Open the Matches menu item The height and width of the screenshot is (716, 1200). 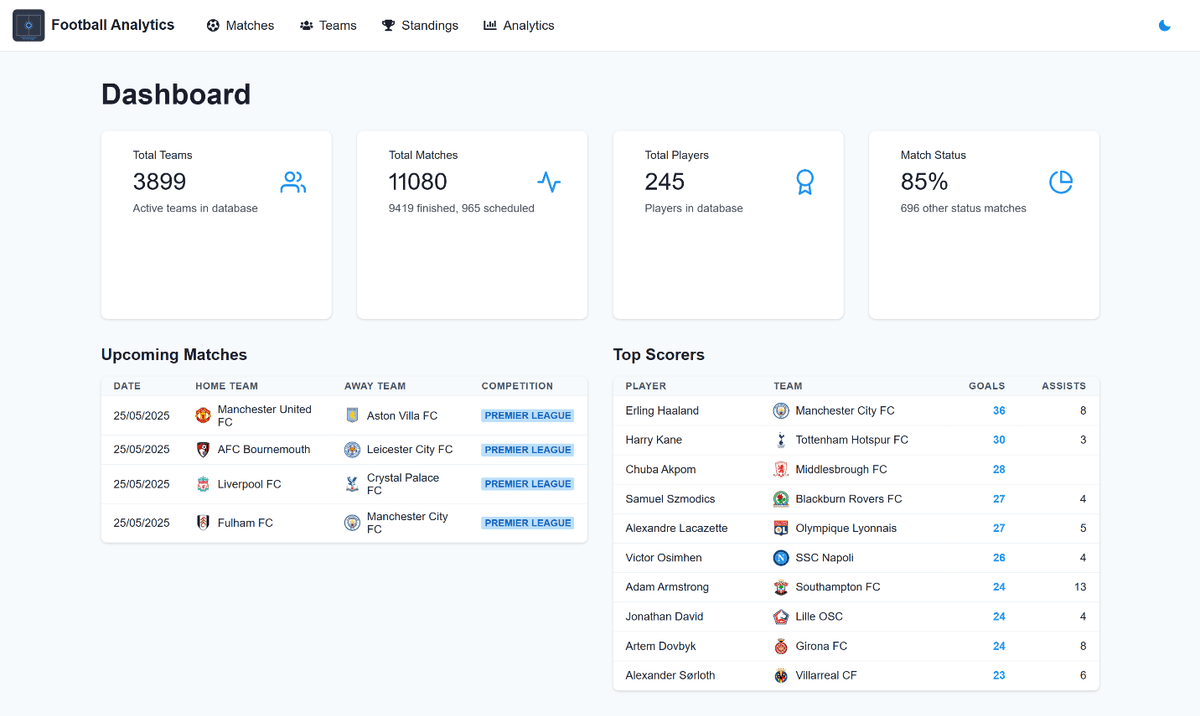click(x=240, y=25)
